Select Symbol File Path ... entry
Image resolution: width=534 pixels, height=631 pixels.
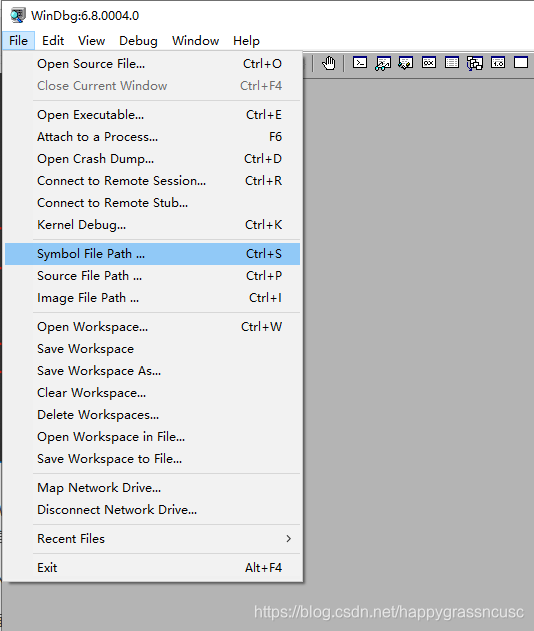153,254
